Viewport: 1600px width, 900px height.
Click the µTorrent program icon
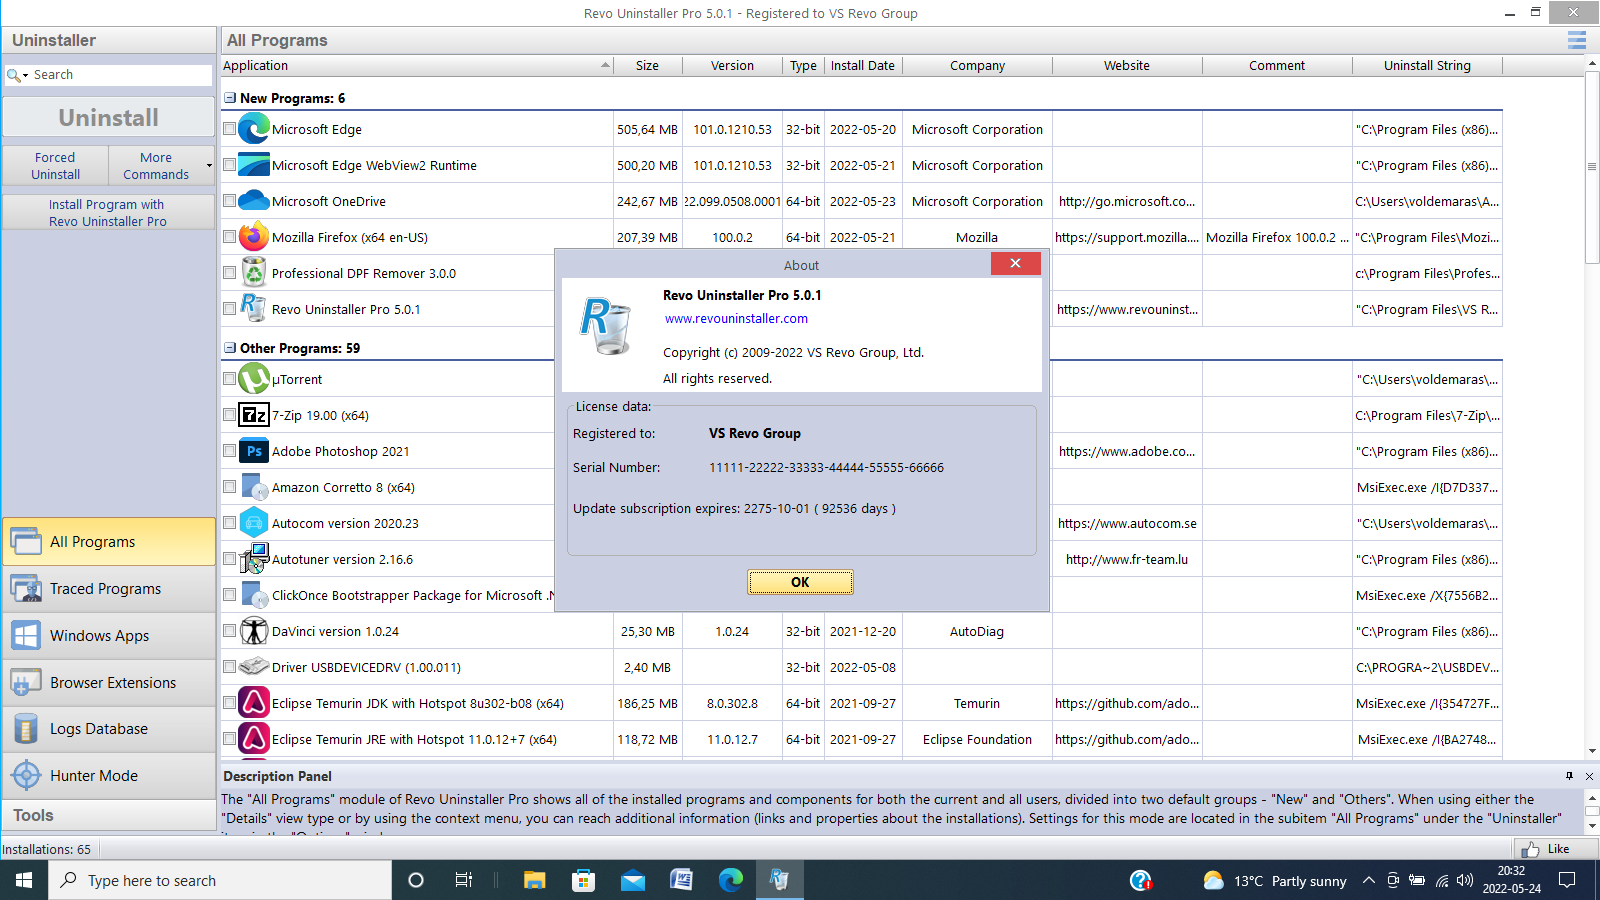254,379
